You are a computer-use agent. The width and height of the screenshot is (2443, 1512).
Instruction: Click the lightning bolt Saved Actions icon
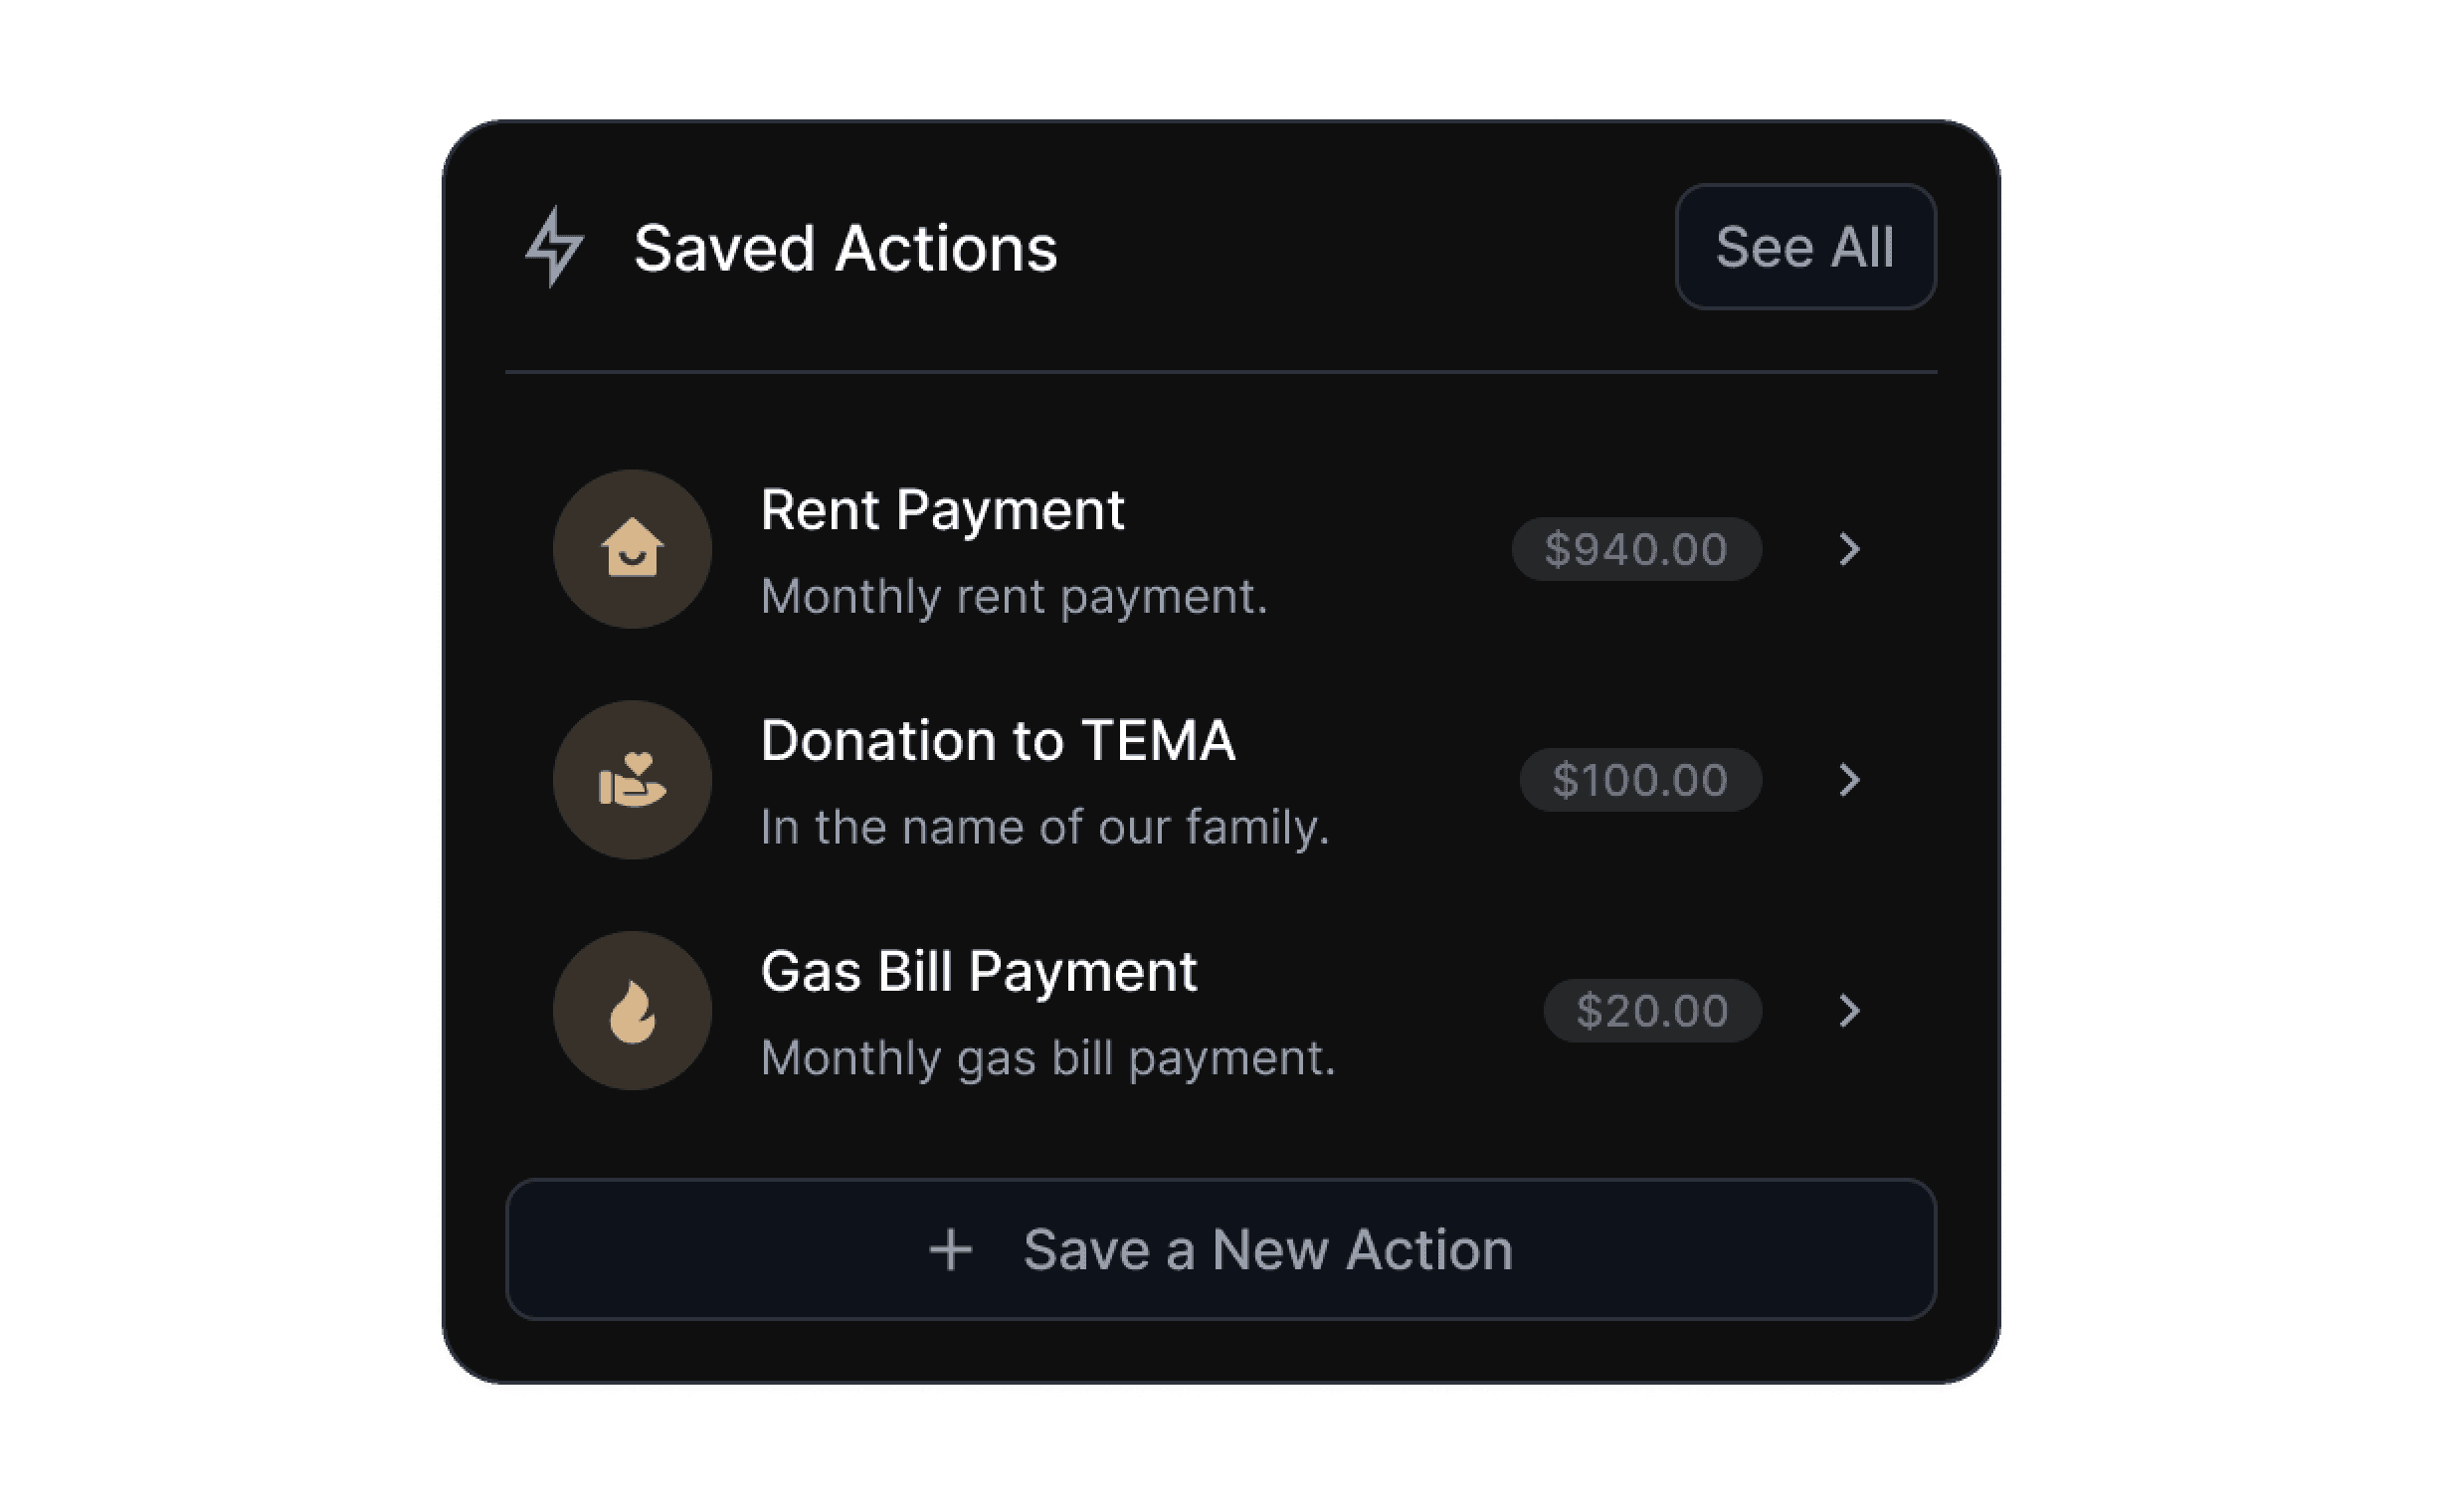[558, 248]
